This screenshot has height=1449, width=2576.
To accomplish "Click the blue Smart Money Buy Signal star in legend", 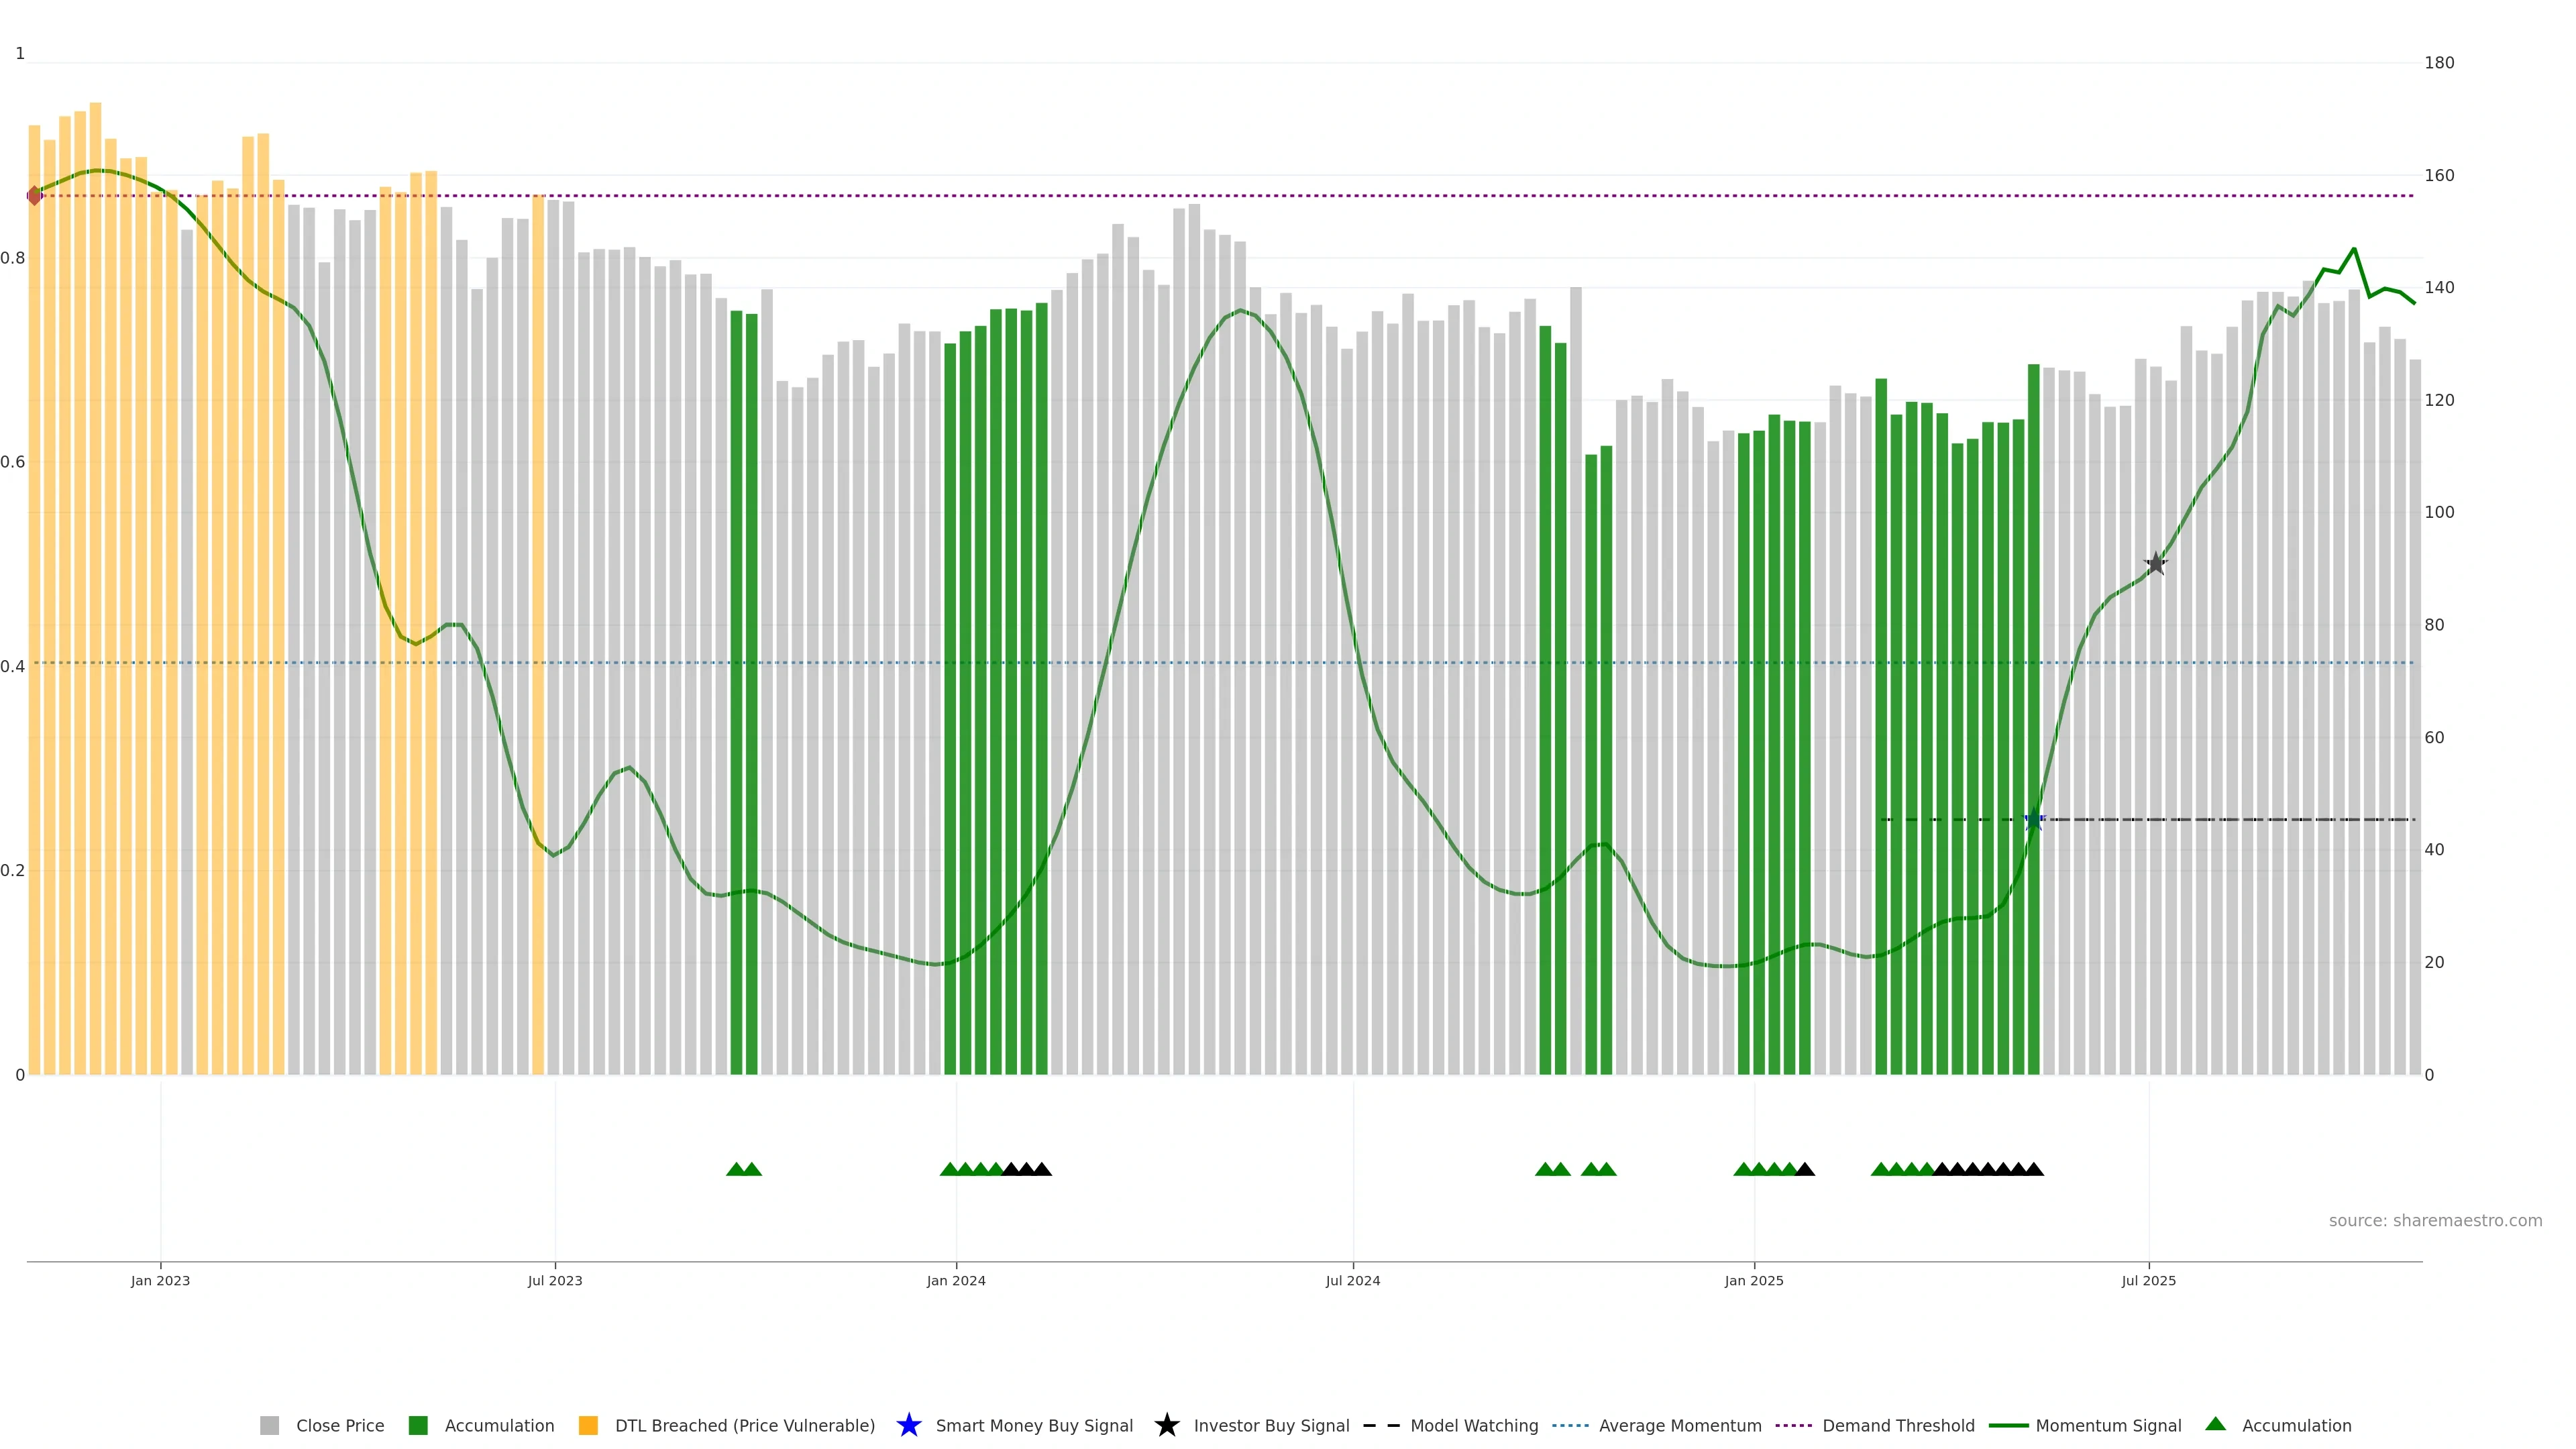I will 908,1425.
